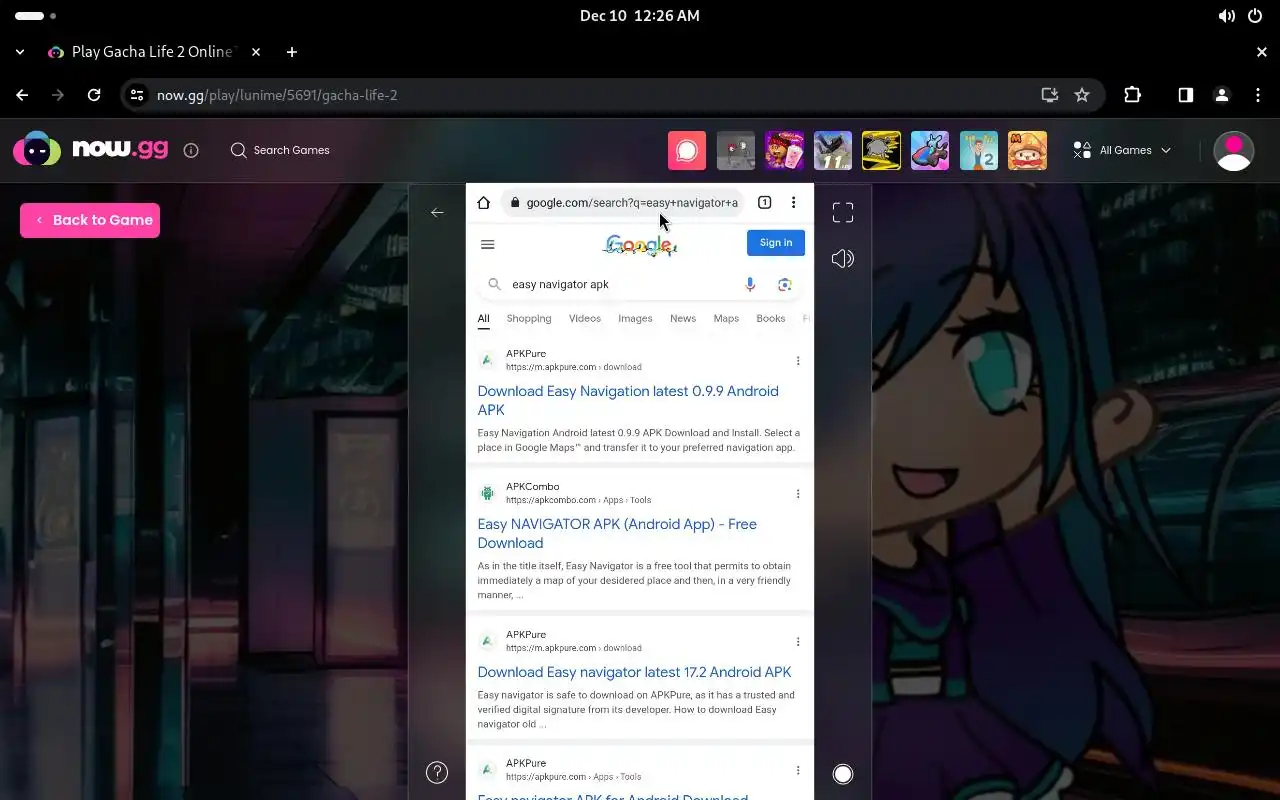Expand the tab search dropdown arrow
Viewport: 1280px width, 800px height.
(x=20, y=52)
